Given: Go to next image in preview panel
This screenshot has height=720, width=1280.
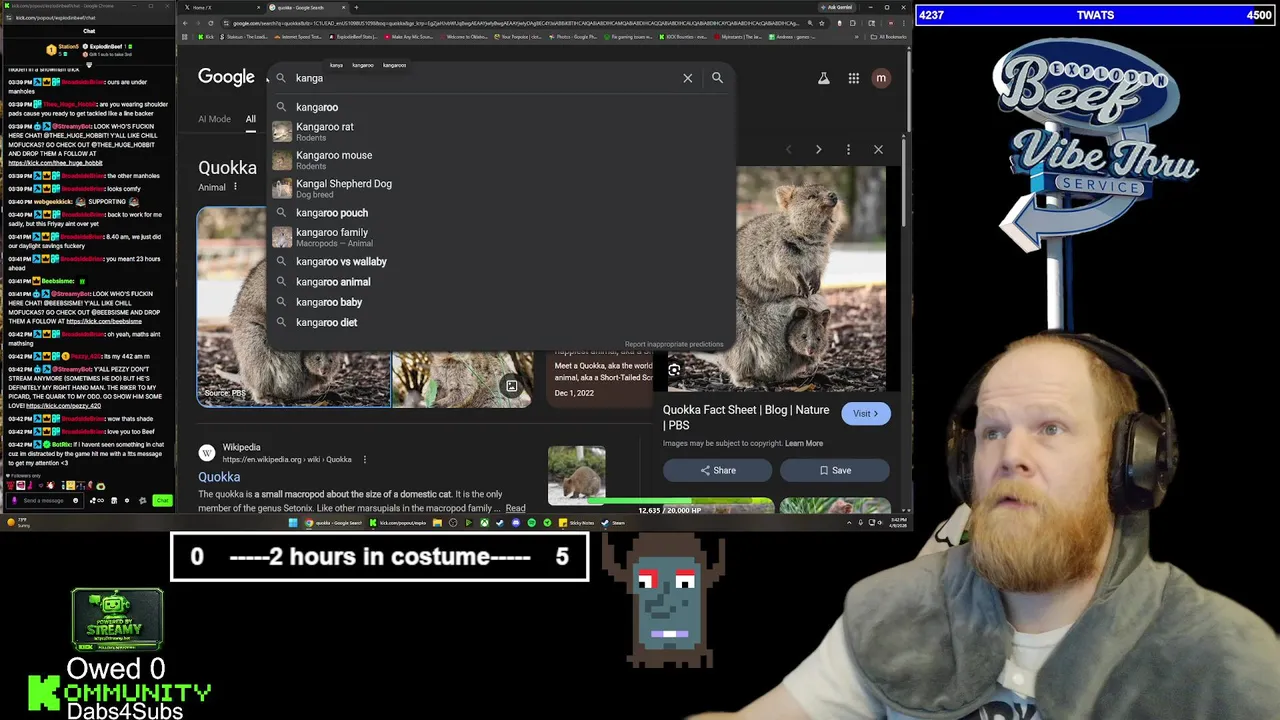Looking at the screenshot, I should coord(818,150).
